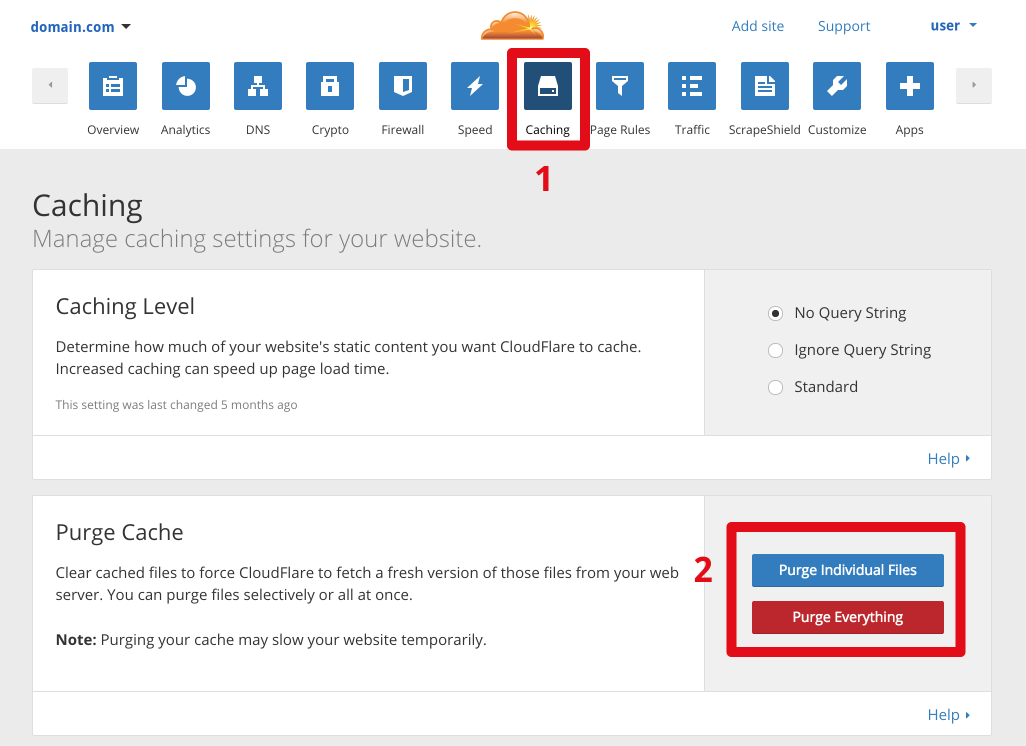Open the DNS network icon
Image resolution: width=1026 pixels, height=746 pixels.
[x=258, y=86]
